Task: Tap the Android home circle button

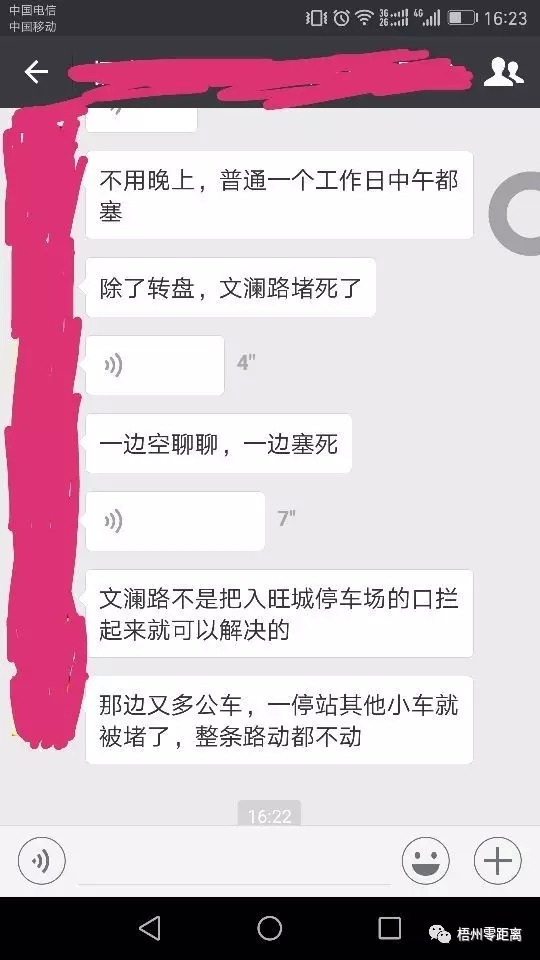Action: click(x=269, y=928)
